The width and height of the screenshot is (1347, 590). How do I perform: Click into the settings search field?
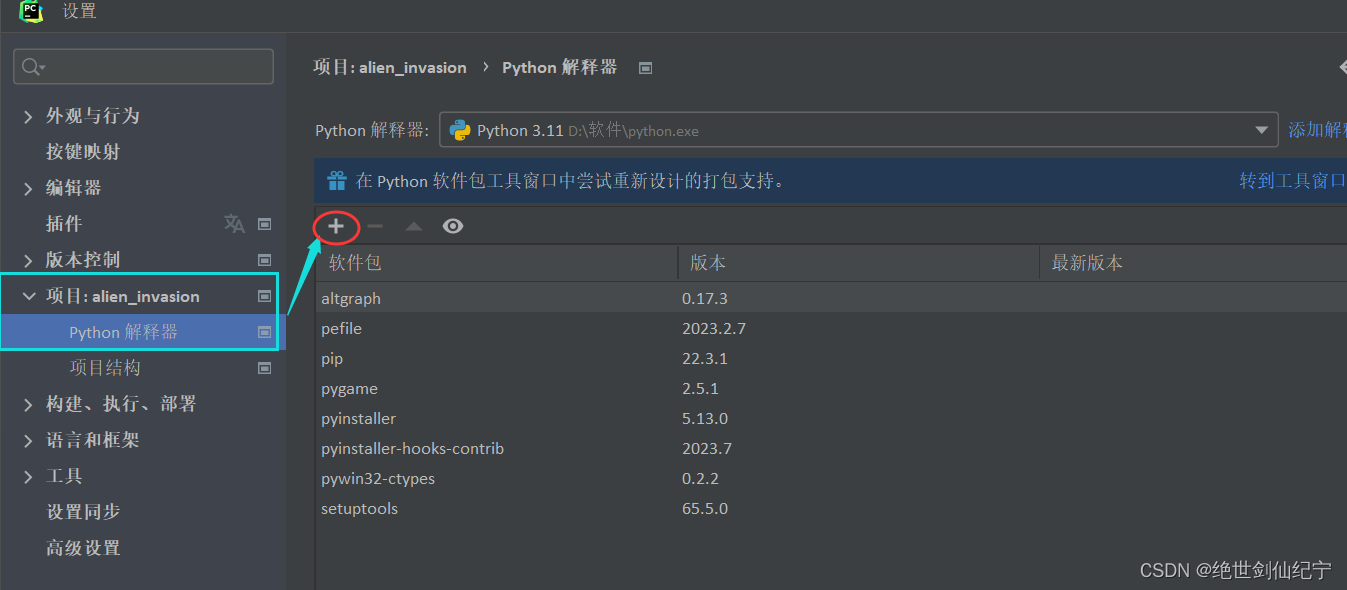point(143,67)
